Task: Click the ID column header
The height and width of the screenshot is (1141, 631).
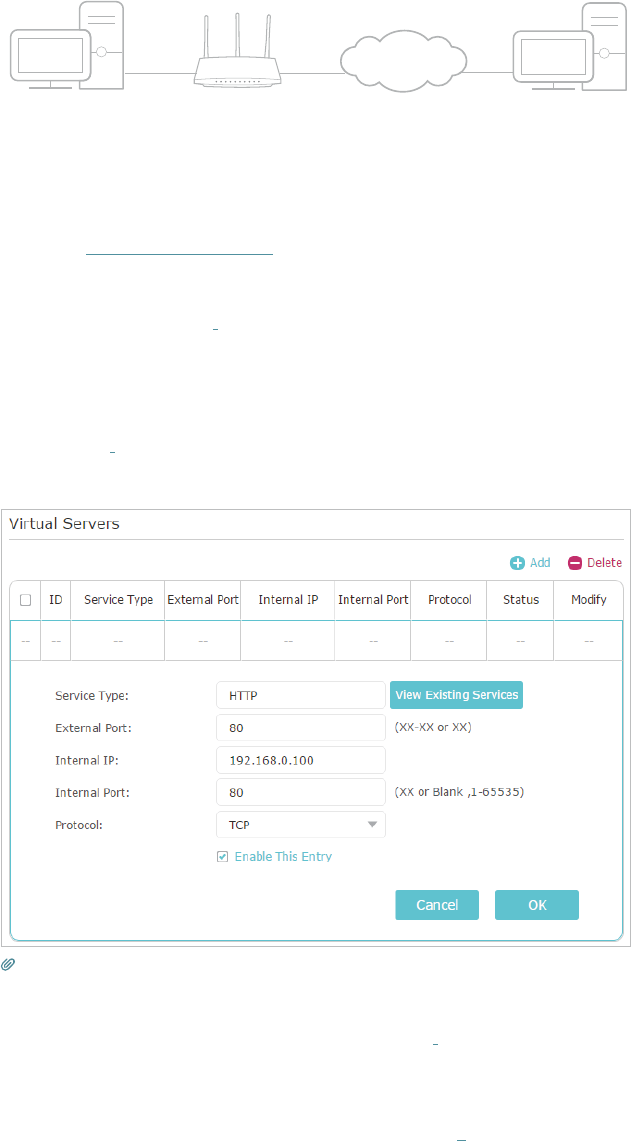Action: click(55, 600)
